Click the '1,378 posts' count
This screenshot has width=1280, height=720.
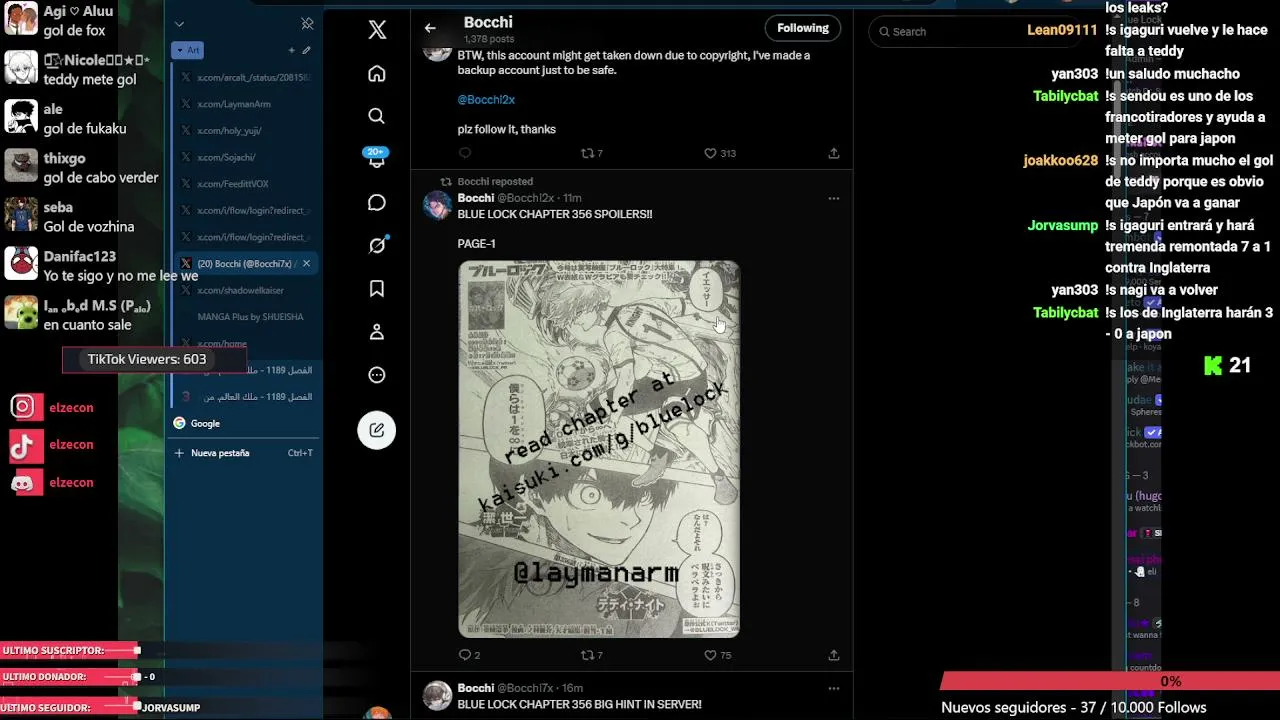pos(489,39)
